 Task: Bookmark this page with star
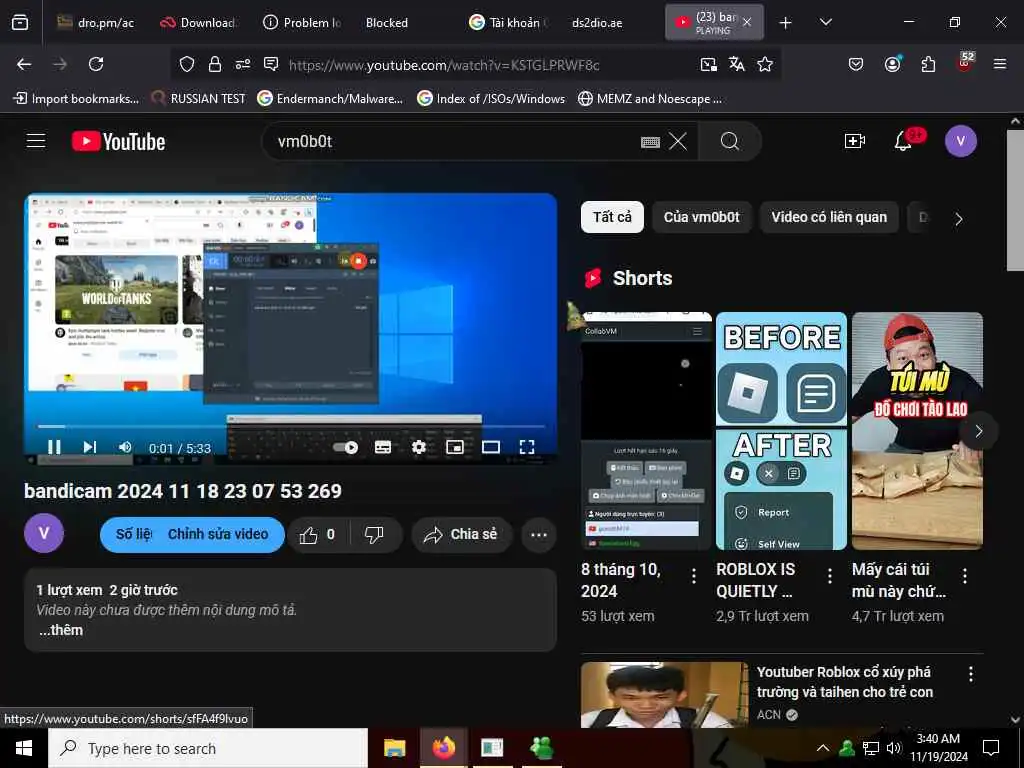(x=765, y=64)
